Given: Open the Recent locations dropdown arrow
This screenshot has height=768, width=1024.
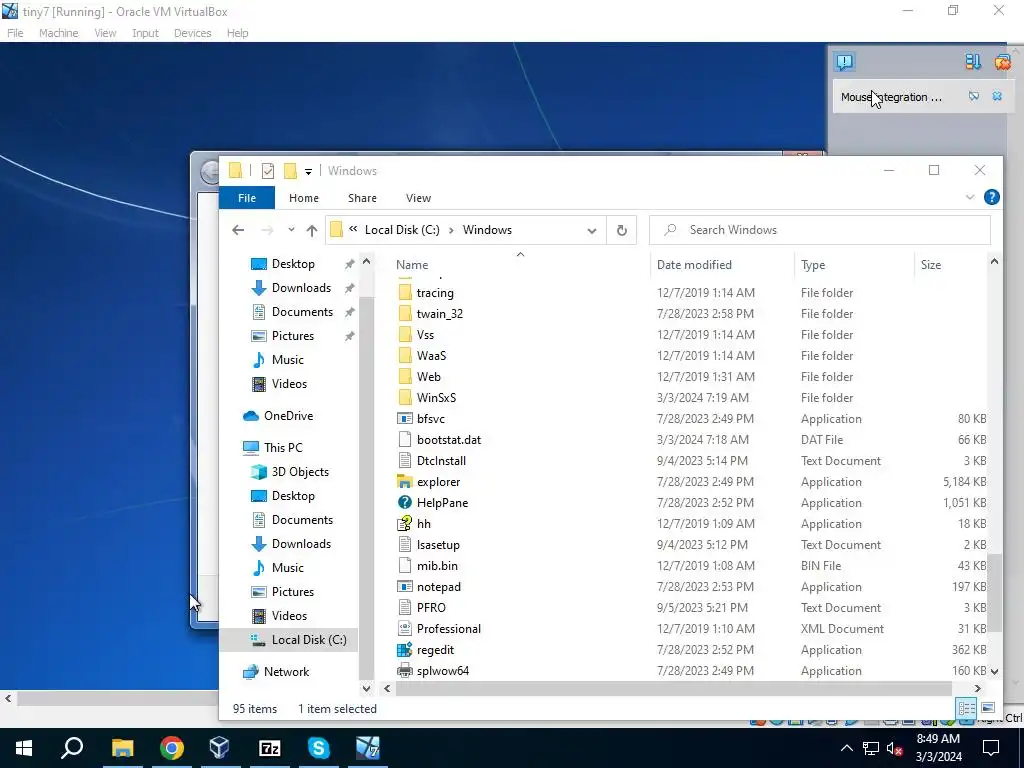Looking at the screenshot, I should click(291, 230).
